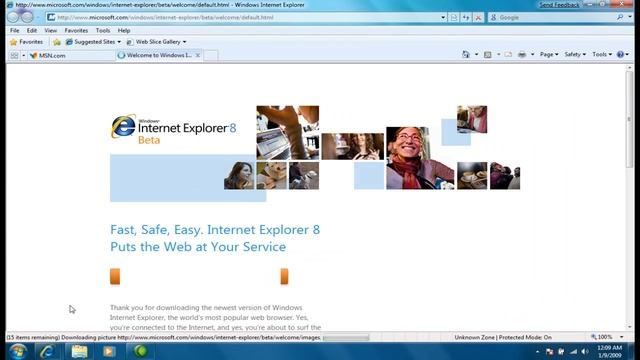This screenshot has width=640, height=360.
Task: Click Action Center flag tray icon
Action: [549, 351]
